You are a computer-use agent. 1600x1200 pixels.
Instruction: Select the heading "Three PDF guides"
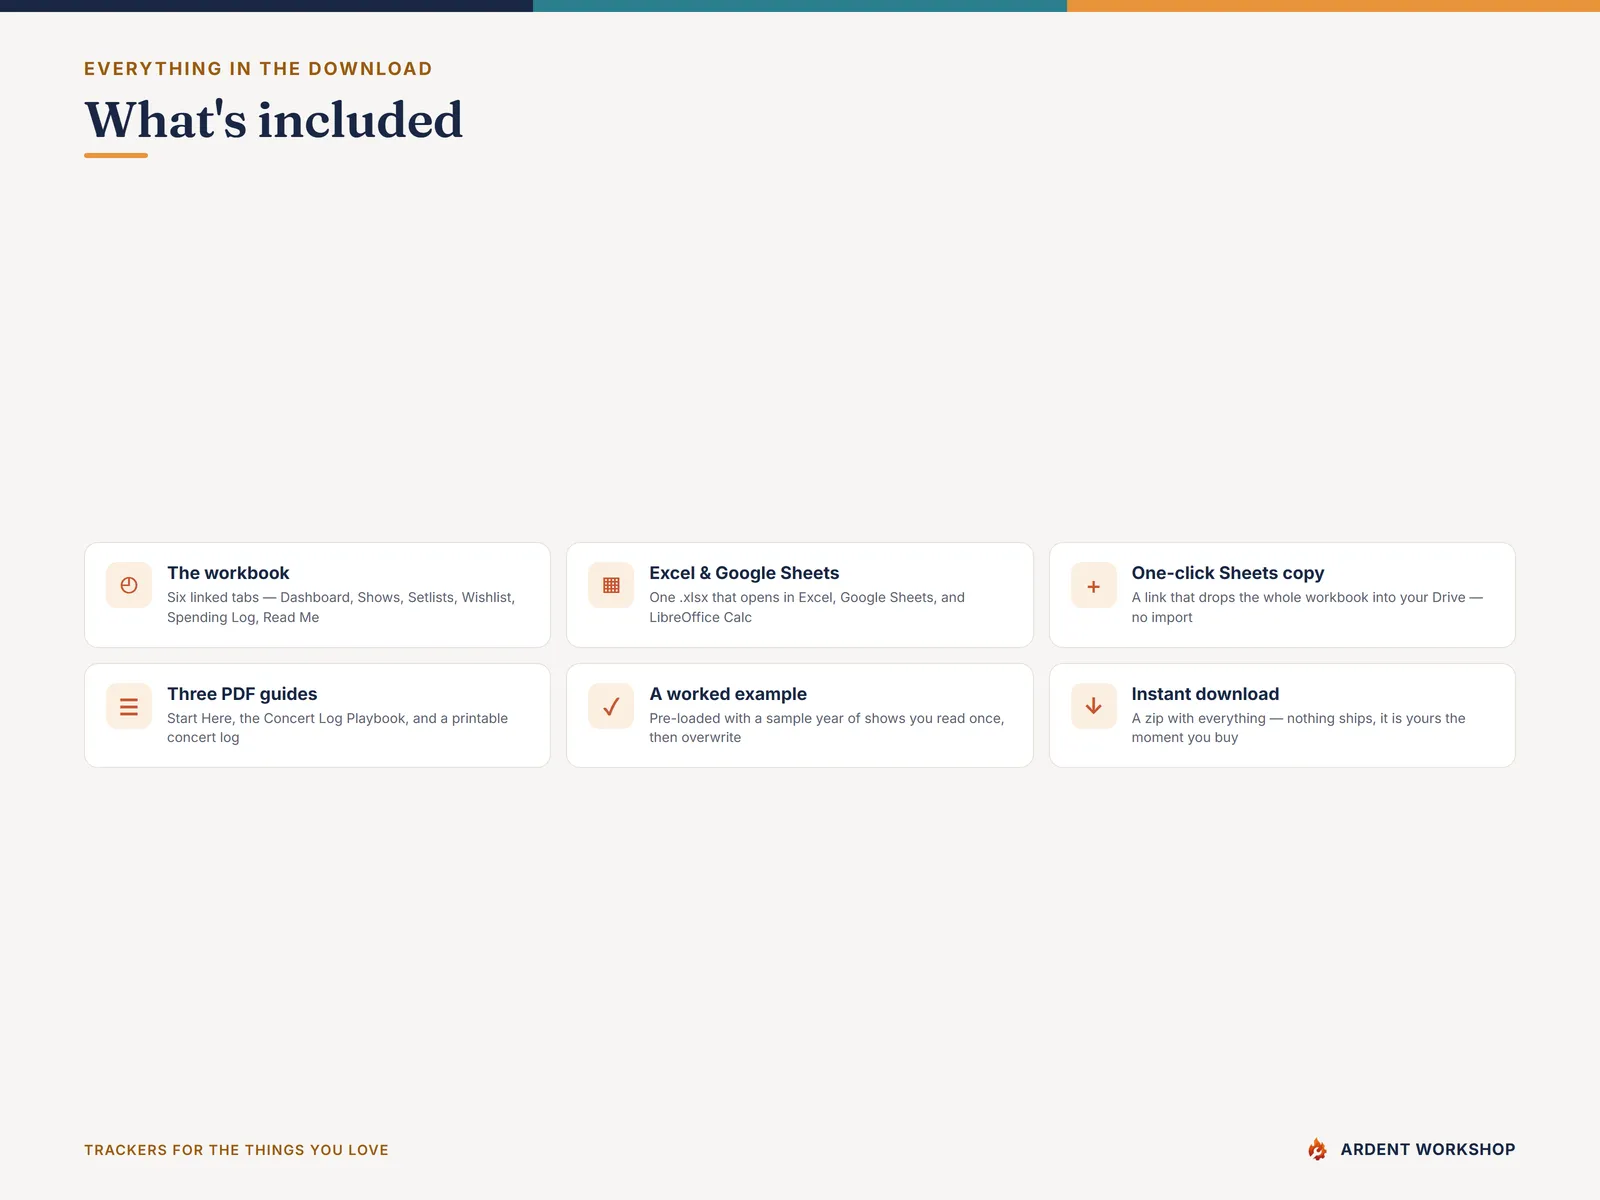(242, 694)
